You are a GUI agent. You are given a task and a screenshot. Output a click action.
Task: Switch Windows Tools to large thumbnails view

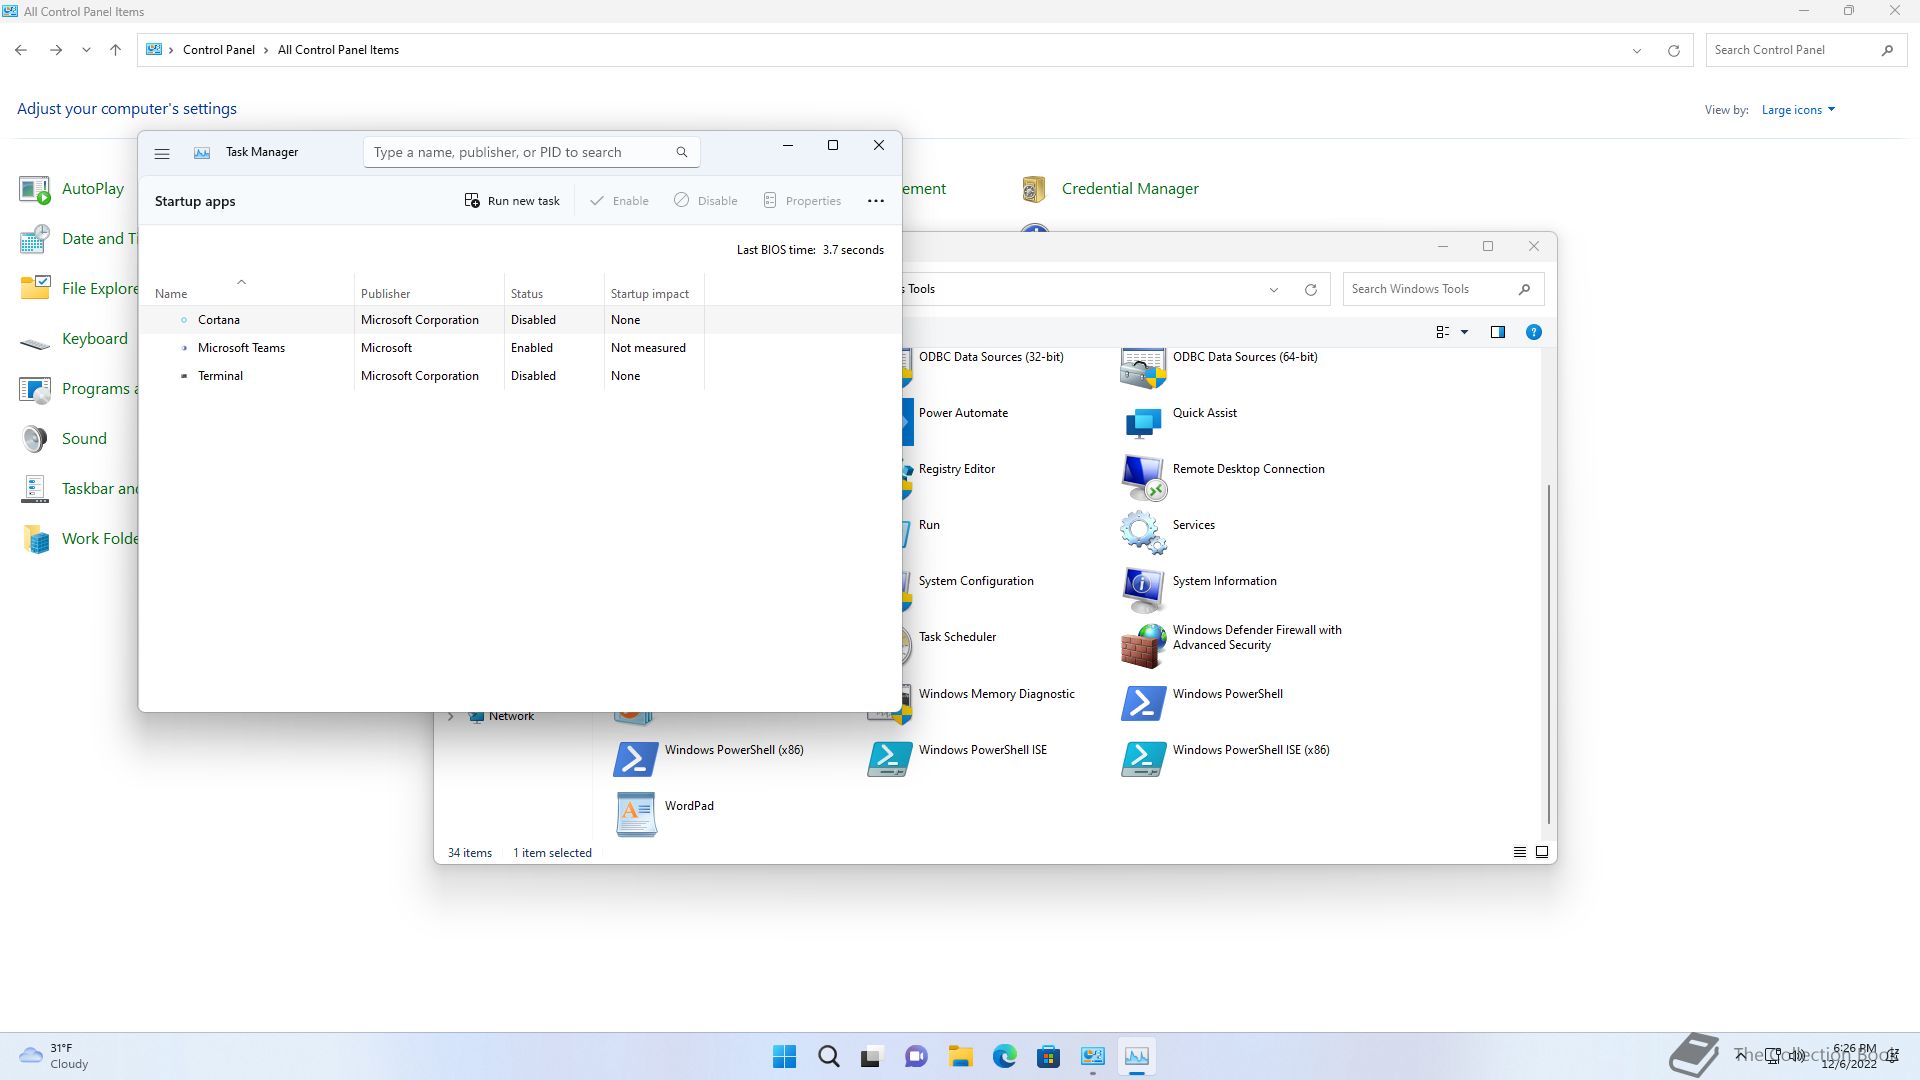tap(1541, 852)
